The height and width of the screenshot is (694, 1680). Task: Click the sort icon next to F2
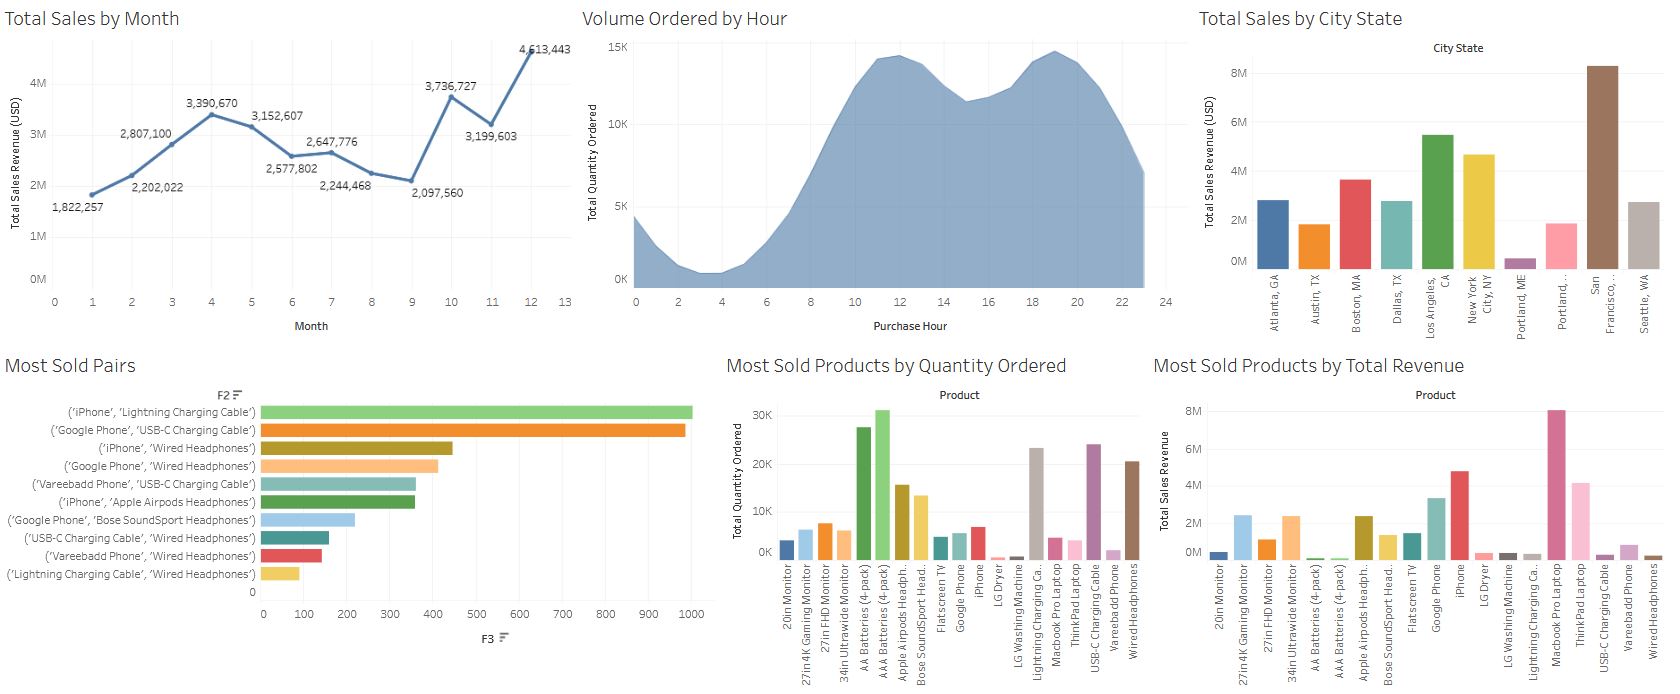(x=237, y=395)
